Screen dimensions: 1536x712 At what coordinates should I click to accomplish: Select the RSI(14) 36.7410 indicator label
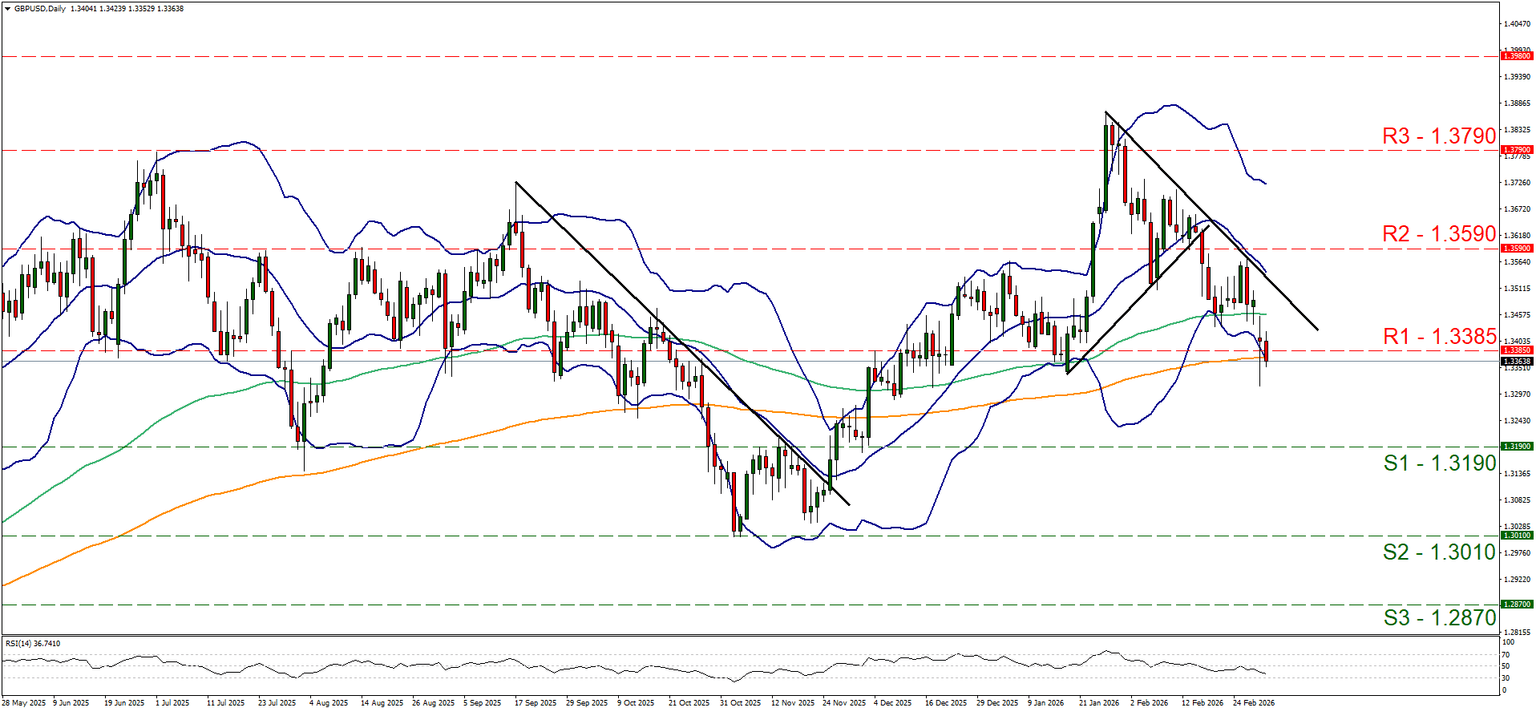tap(33, 645)
